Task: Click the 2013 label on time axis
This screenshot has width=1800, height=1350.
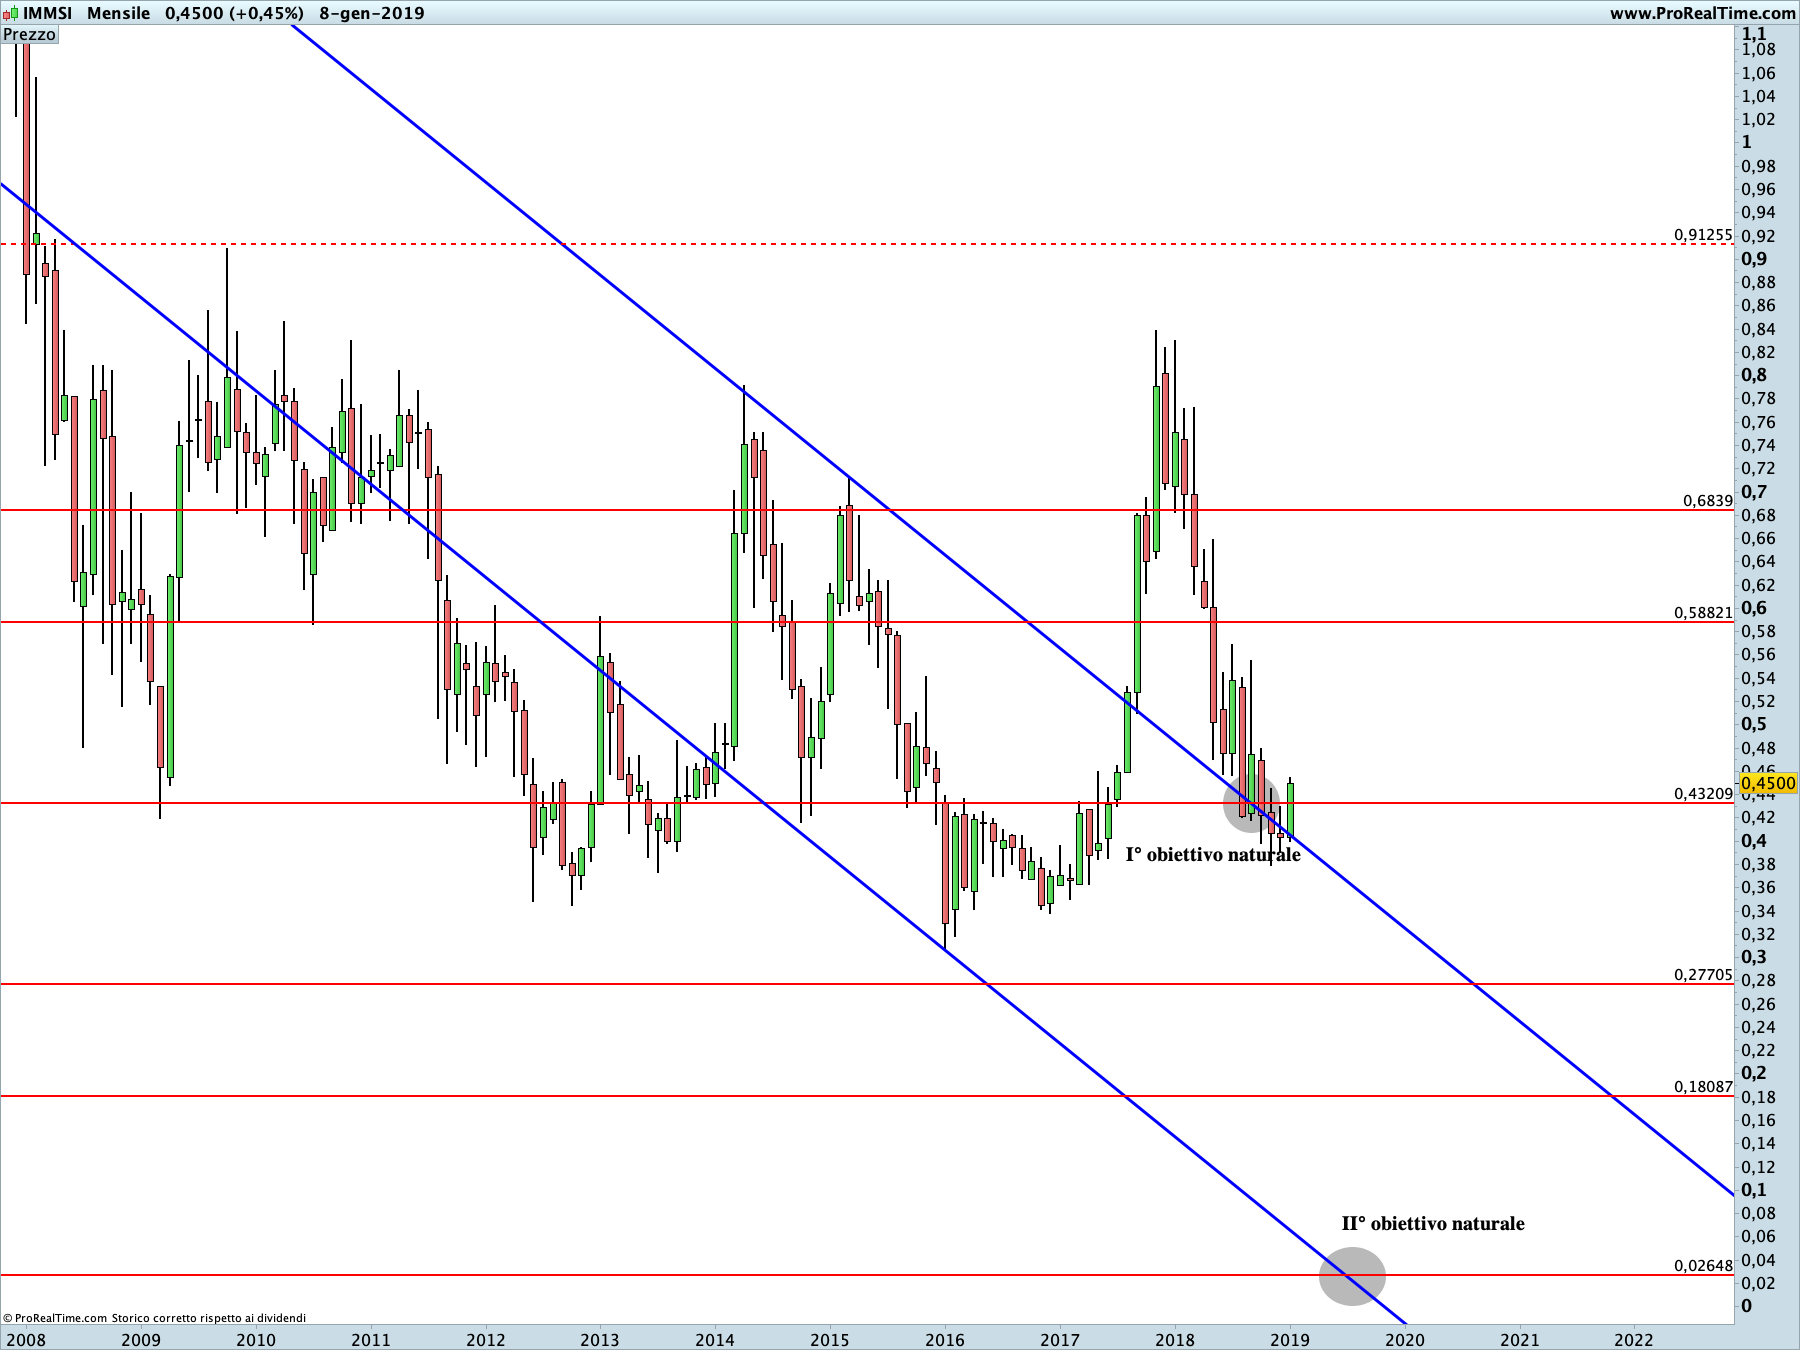Action: [600, 1340]
